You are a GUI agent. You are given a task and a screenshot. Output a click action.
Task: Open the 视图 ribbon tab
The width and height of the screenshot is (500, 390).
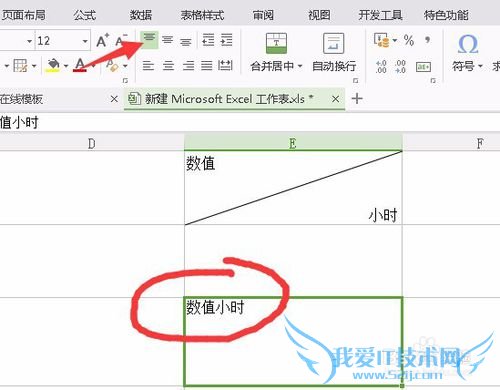[x=319, y=15]
